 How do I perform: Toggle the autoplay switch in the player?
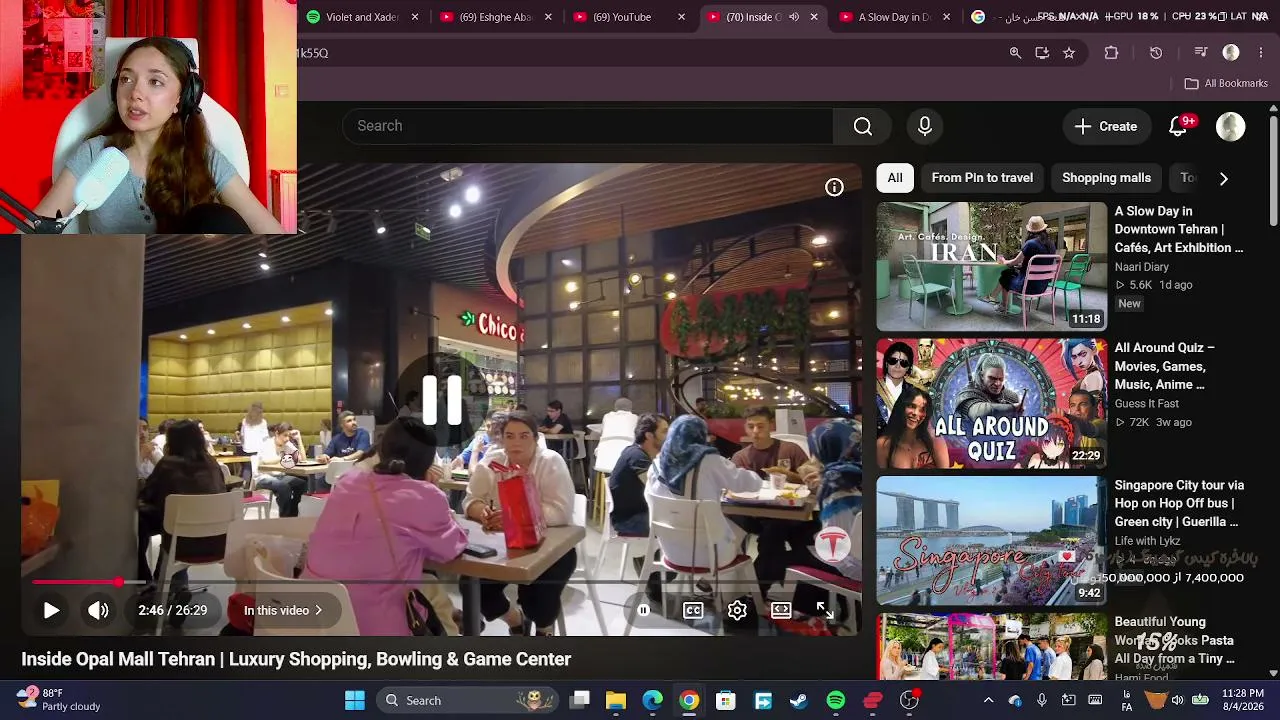click(x=643, y=610)
